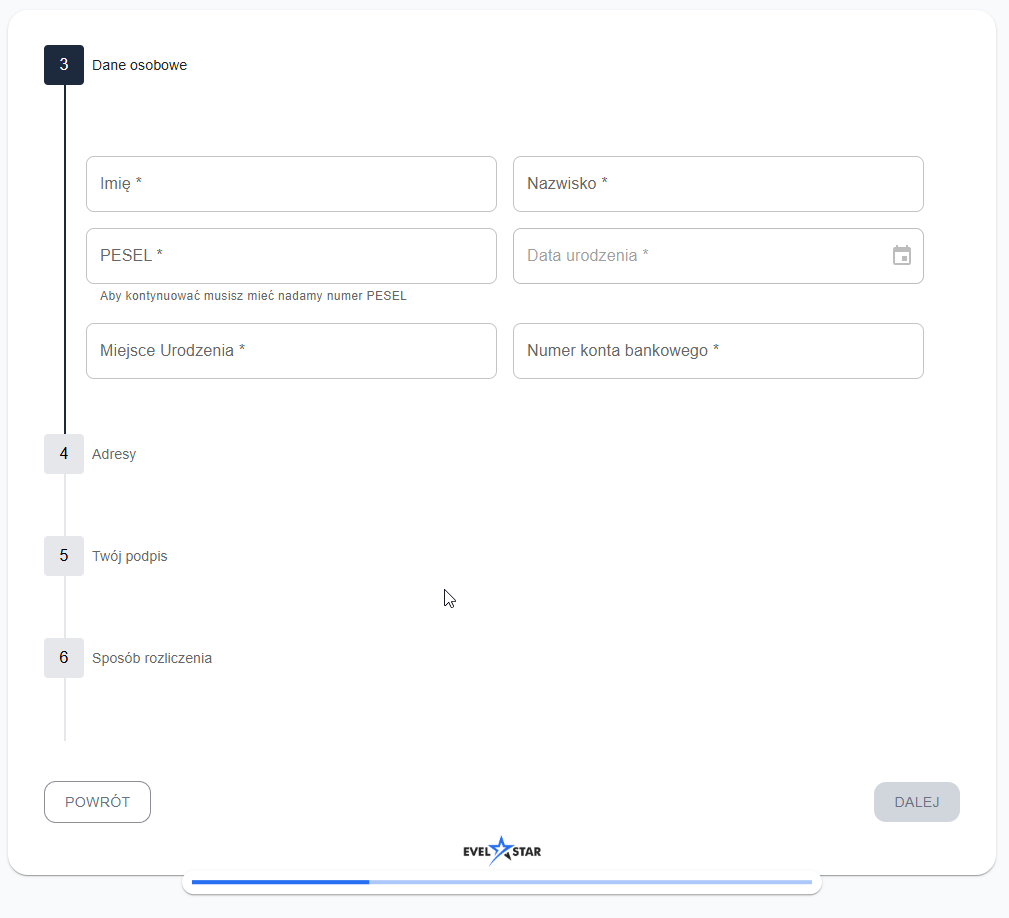Select the PESEL input field
1009x918 pixels.
pyautogui.click(x=291, y=256)
